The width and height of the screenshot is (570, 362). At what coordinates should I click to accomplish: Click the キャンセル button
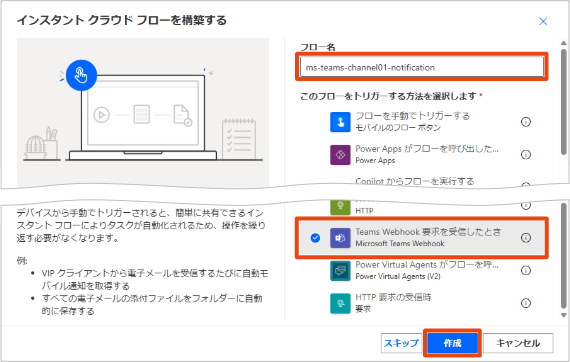[518, 343]
